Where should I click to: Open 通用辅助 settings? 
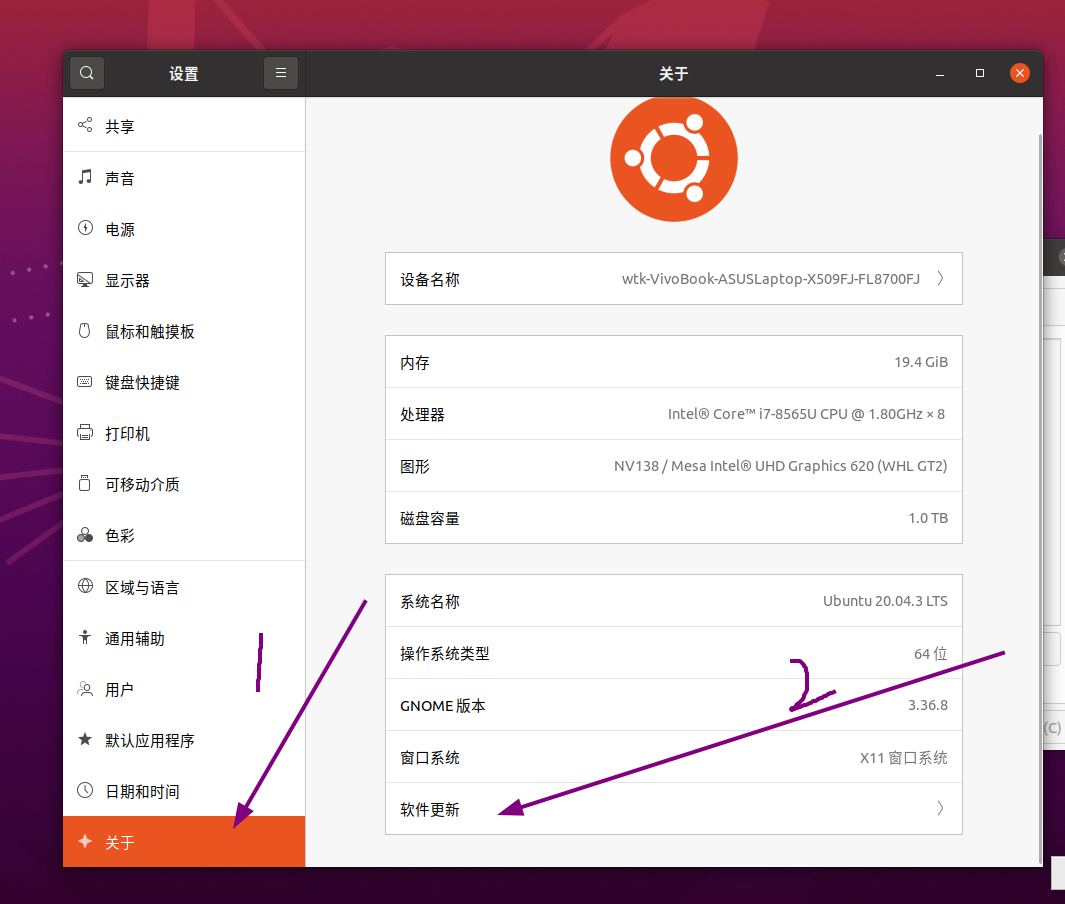click(x=184, y=638)
